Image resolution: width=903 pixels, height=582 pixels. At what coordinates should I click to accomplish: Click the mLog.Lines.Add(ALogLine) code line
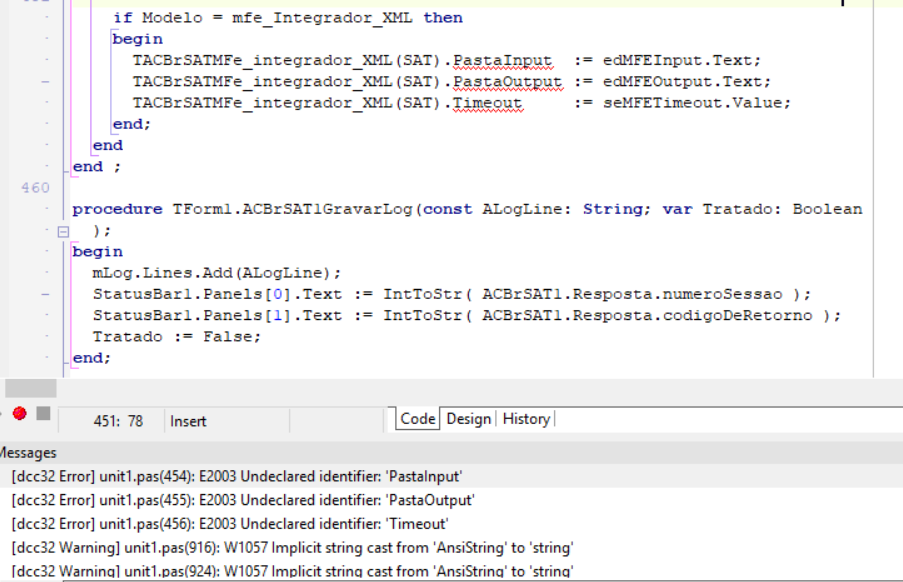coord(217,273)
